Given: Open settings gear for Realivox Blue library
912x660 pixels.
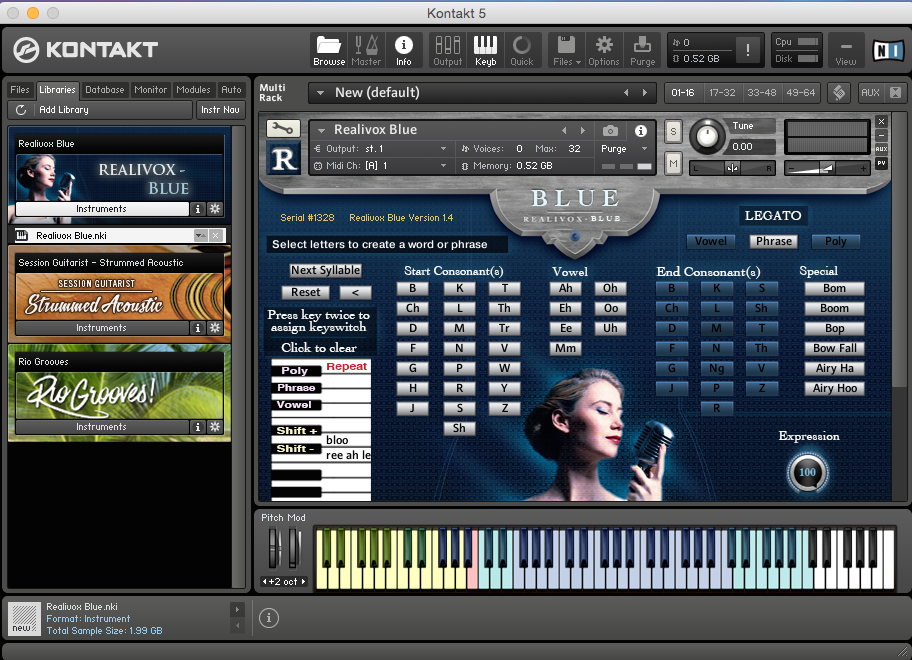Looking at the screenshot, I should [215, 209].
